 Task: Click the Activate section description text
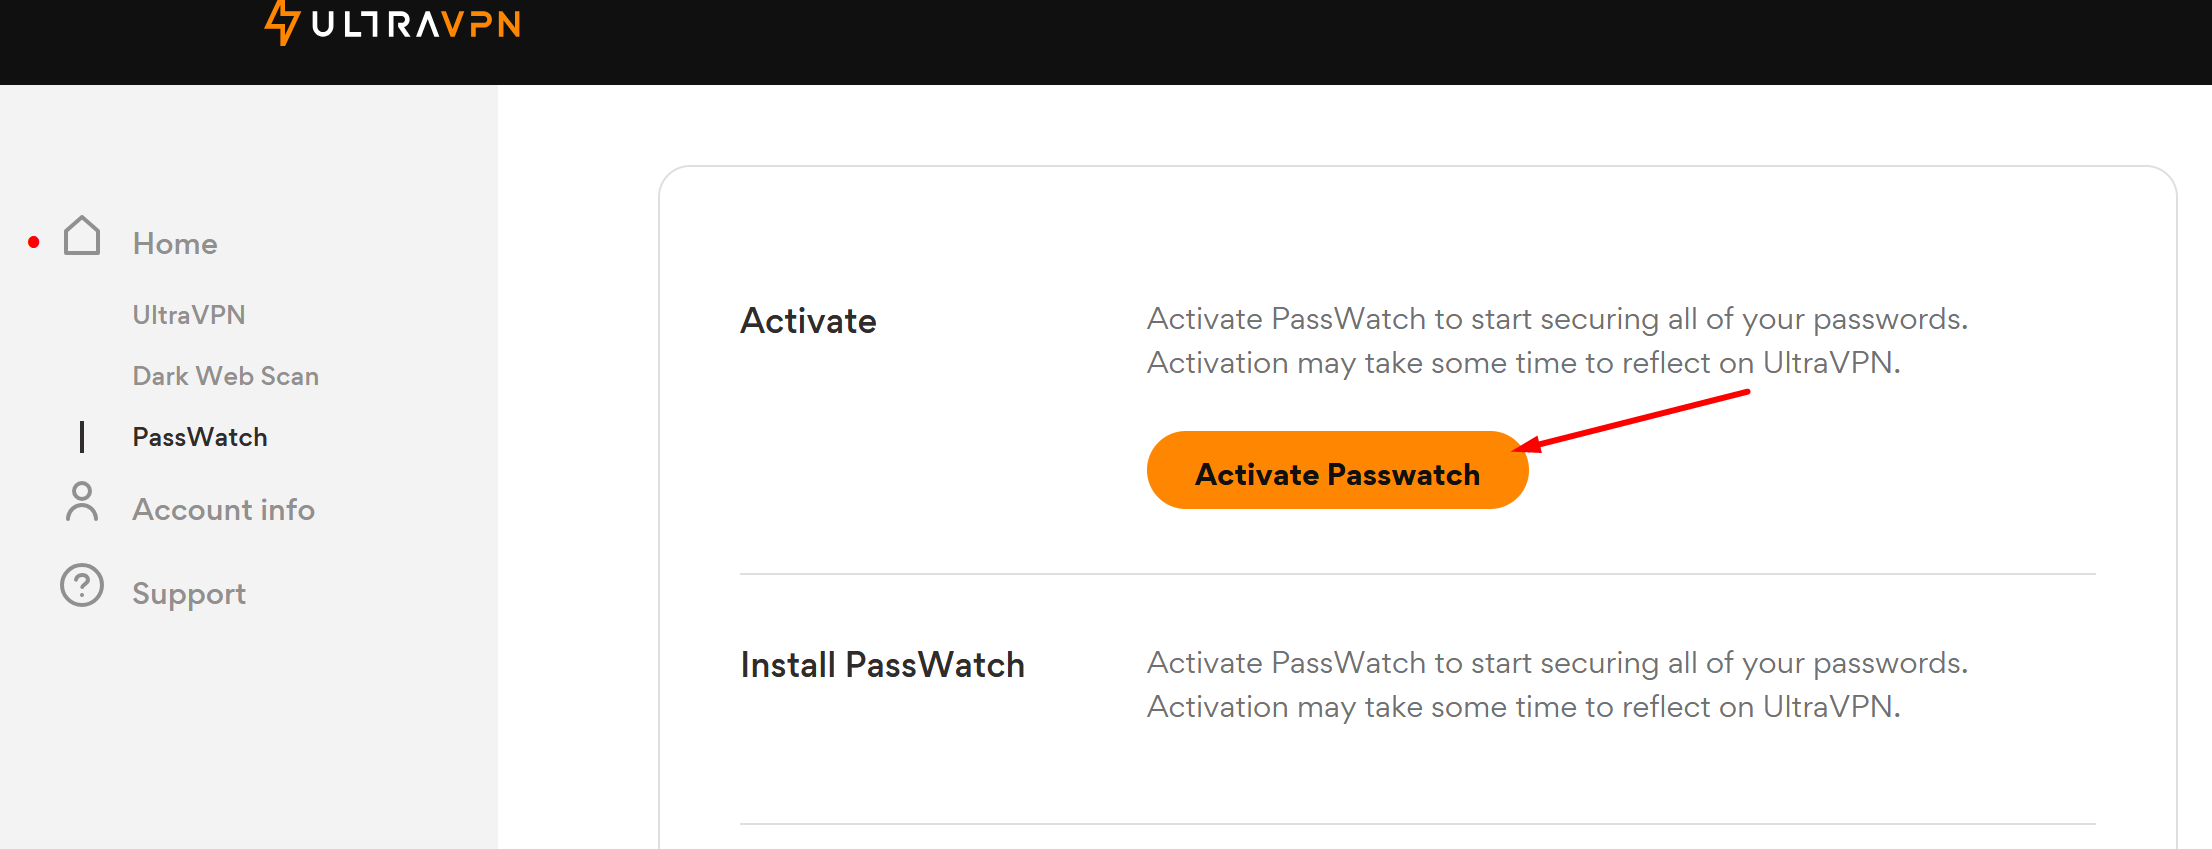tap(1557, 341)
